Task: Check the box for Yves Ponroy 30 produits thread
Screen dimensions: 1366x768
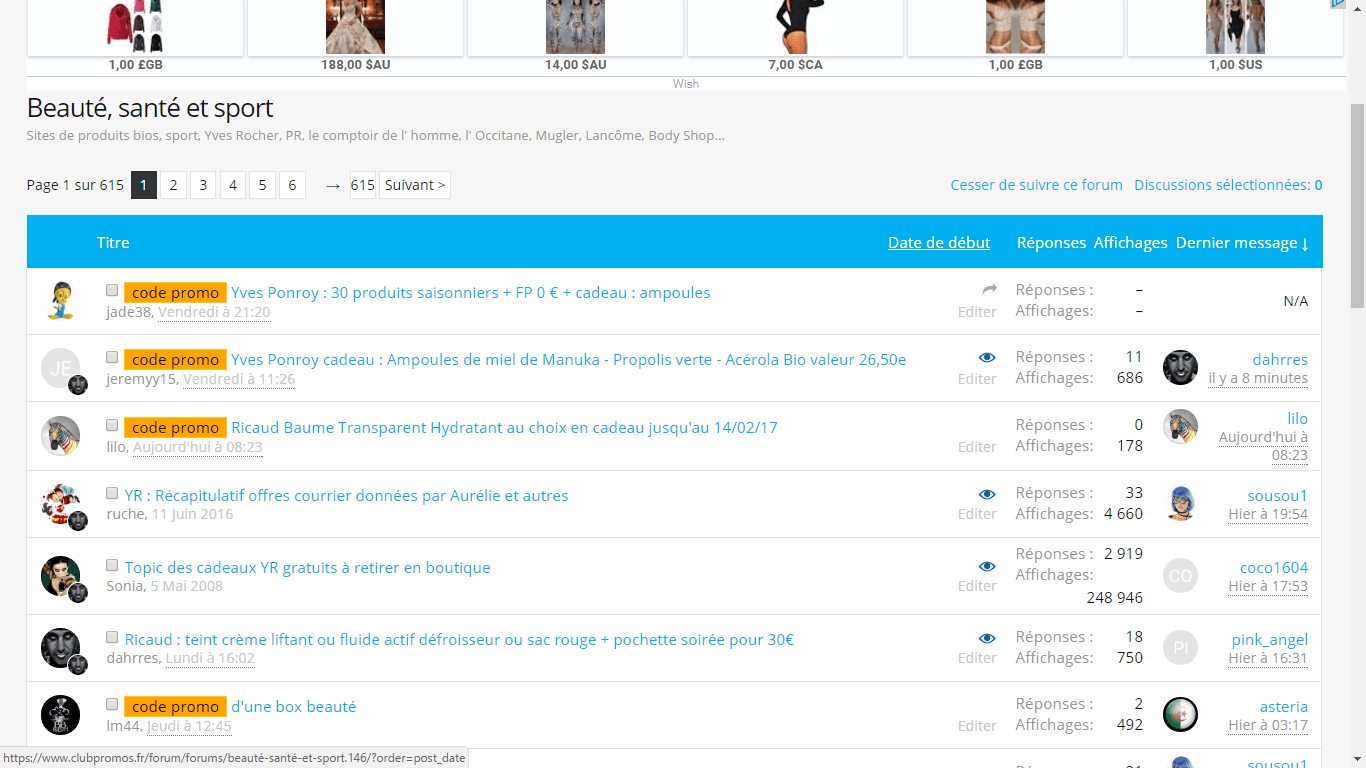Action: 112,291
